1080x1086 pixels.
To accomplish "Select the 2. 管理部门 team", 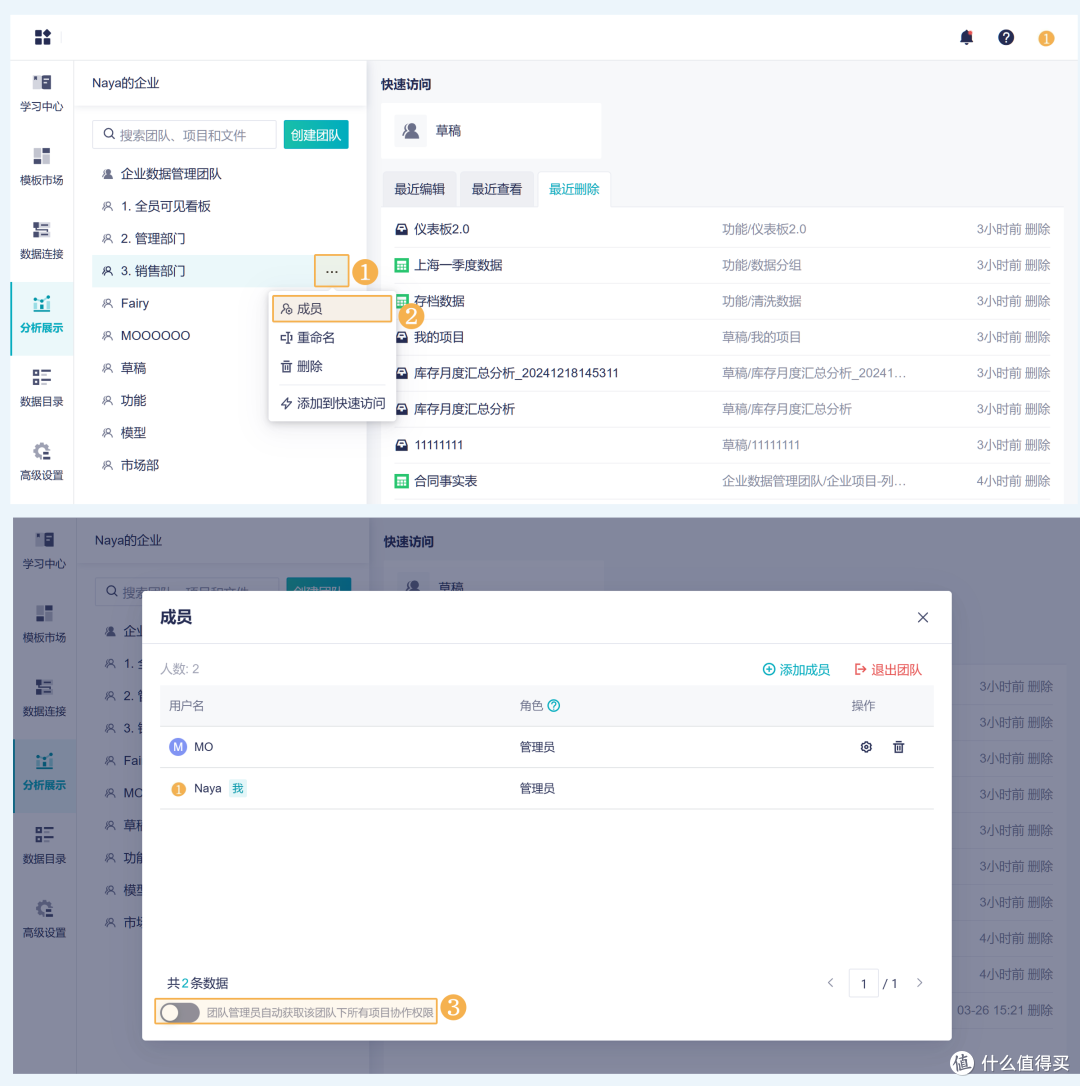I will [220, 239].
